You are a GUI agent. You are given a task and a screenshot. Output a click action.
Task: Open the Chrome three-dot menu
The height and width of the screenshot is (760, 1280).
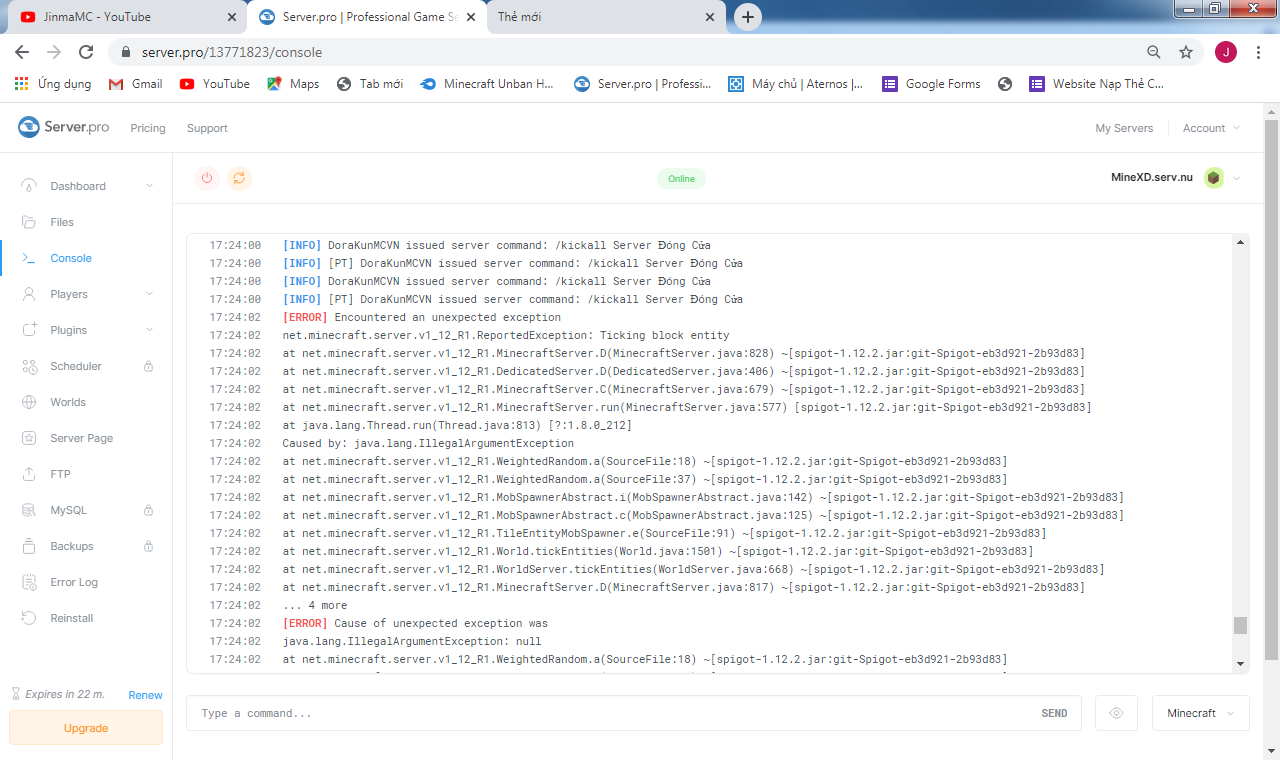pos(1258,52)
